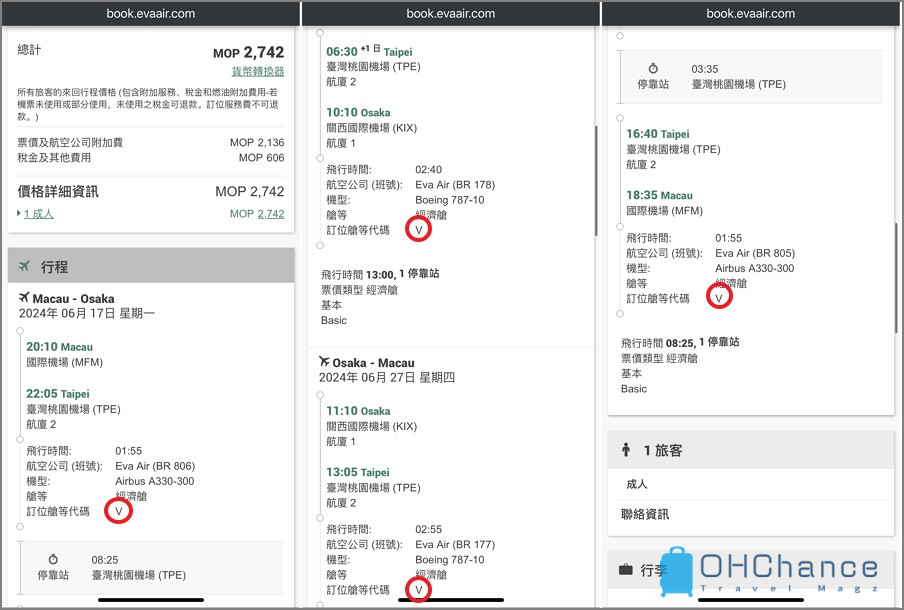
Task: Click the 06:30 +1 Taipei departure entry
Action: click(369, 51)
